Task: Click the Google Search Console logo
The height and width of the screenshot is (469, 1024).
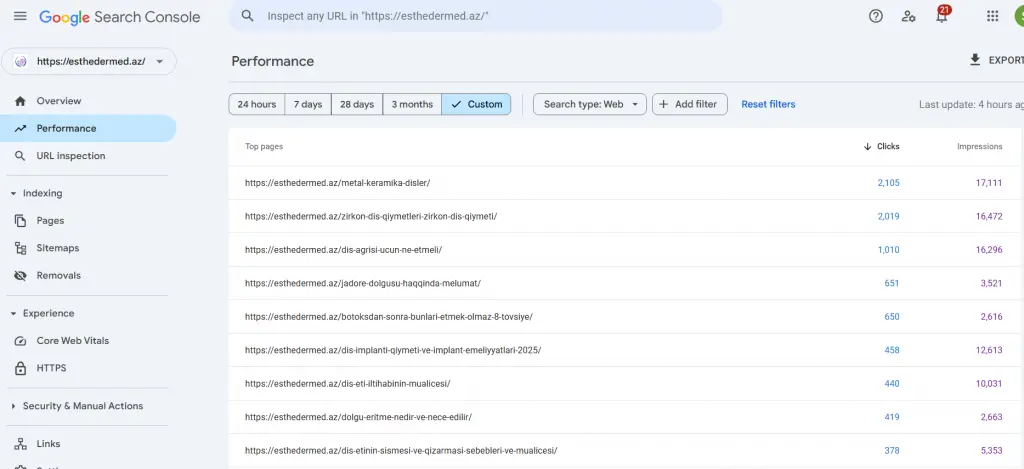Action: 120,17
